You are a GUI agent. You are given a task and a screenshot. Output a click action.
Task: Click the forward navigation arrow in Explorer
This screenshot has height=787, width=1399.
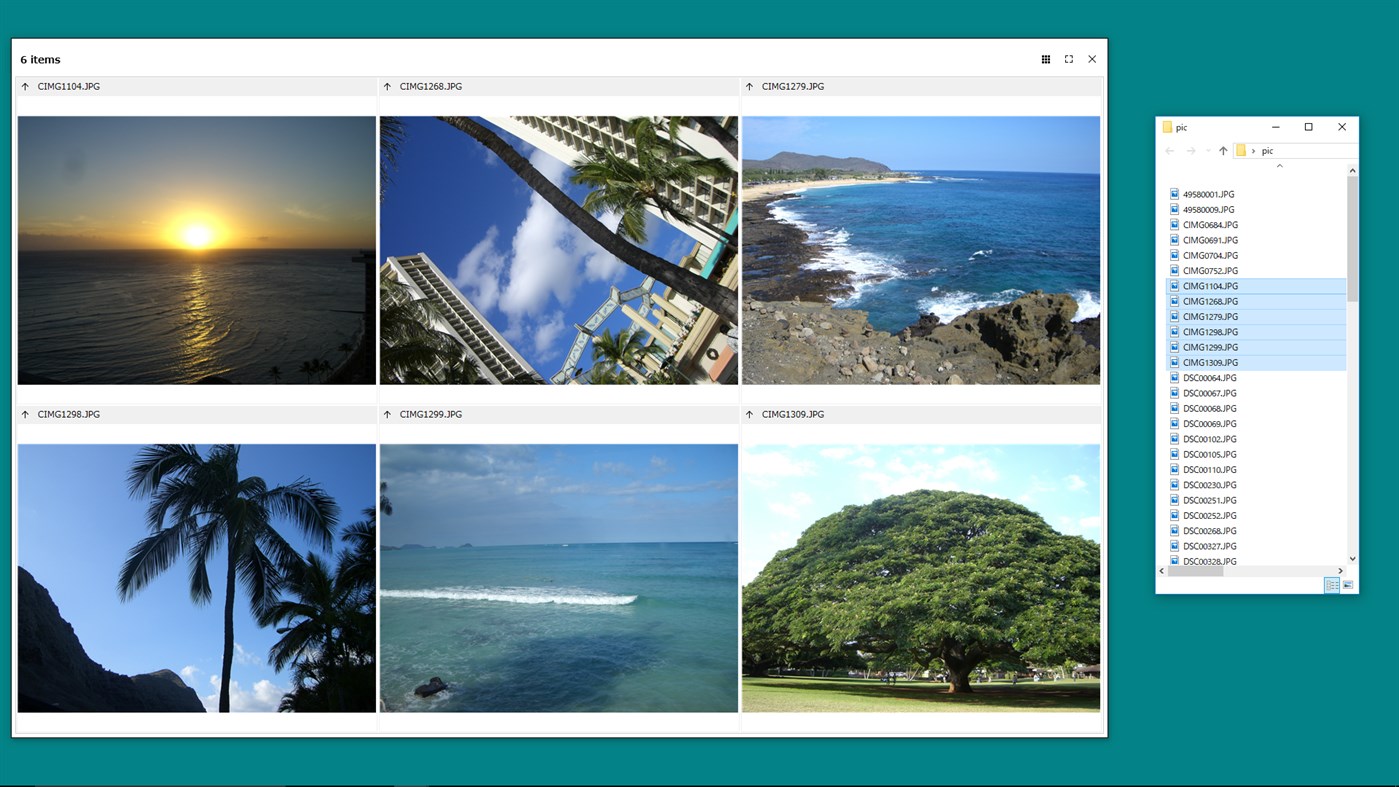(x=1189, y=150)
